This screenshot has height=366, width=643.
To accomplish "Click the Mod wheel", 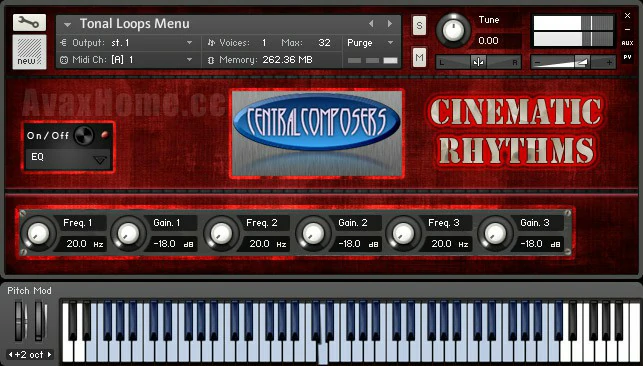I will [39, 321].
